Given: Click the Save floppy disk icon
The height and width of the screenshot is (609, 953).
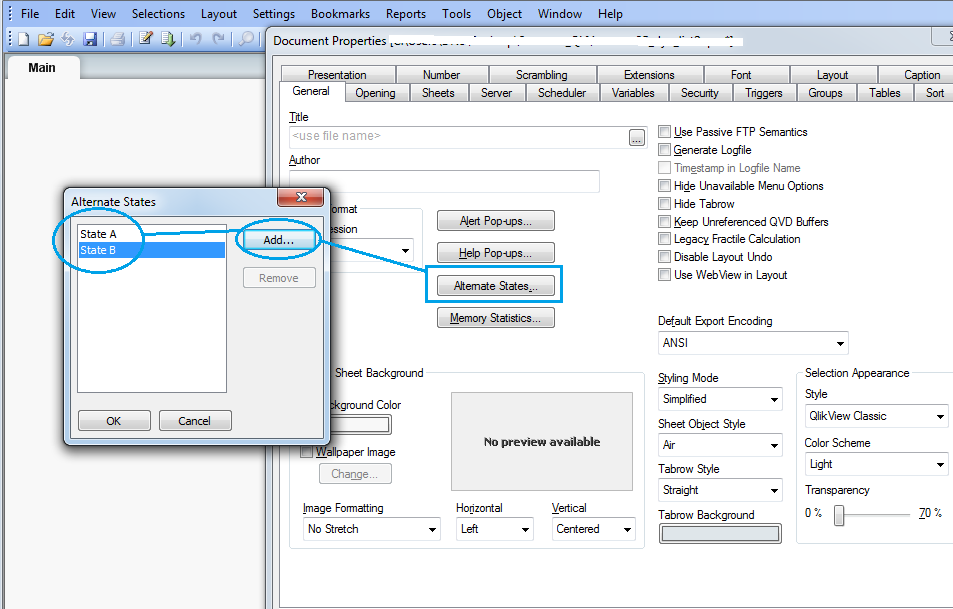Looking at the screenshot, I should [x=90, y=39].
